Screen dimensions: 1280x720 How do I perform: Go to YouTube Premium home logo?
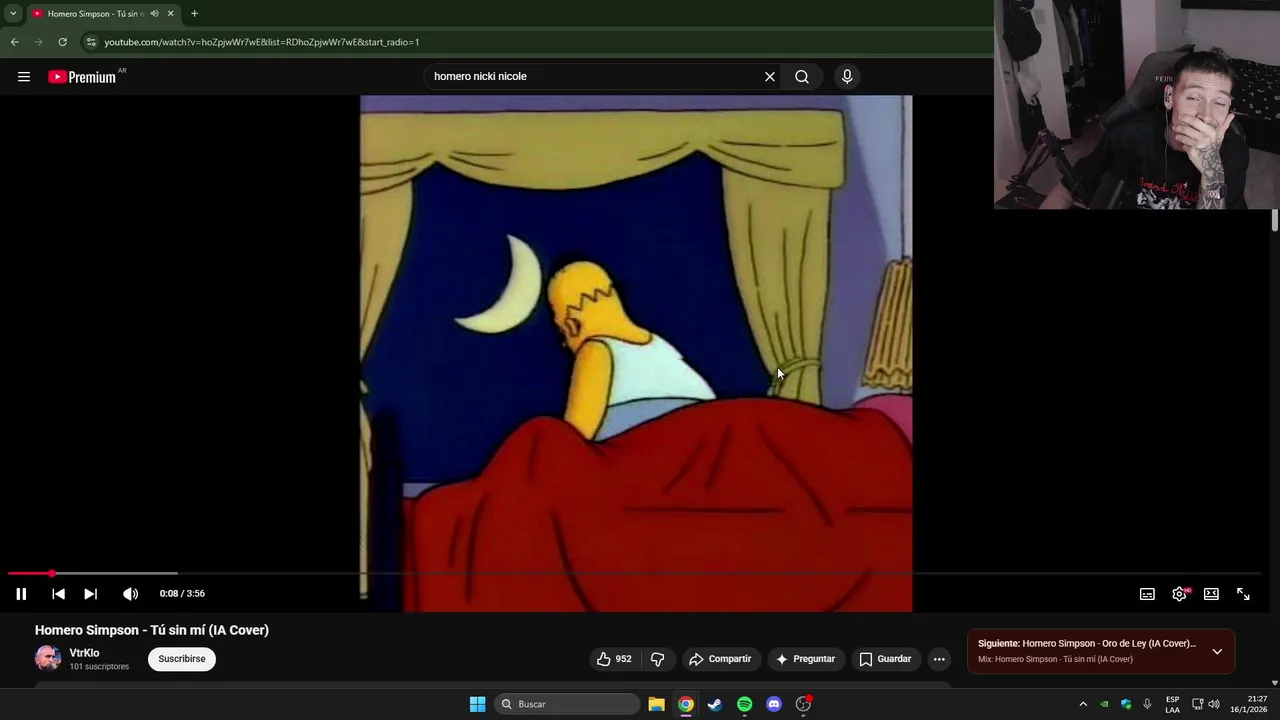pyautogui.click(x=83, y=77)
